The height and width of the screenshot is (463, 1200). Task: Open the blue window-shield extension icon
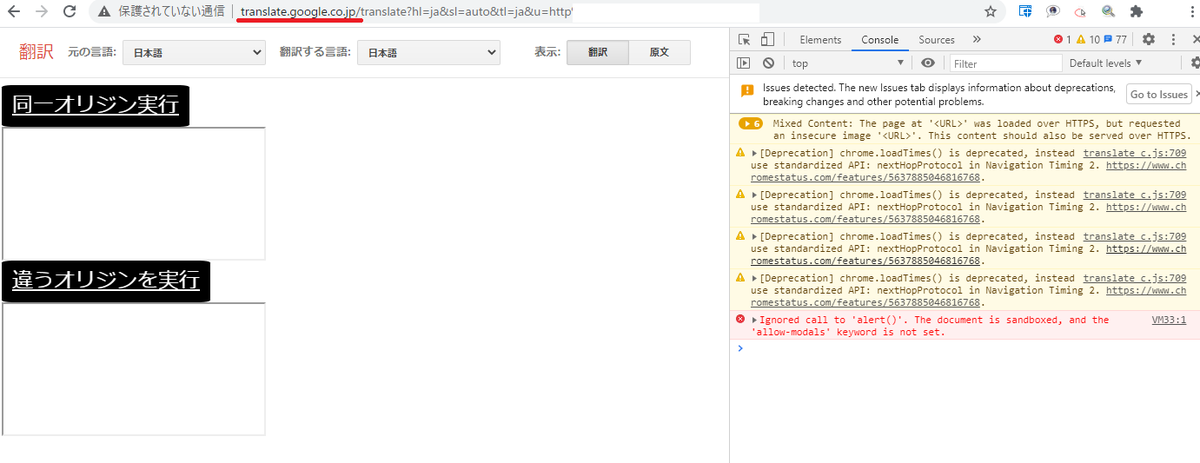click(x=1025, y=12)
